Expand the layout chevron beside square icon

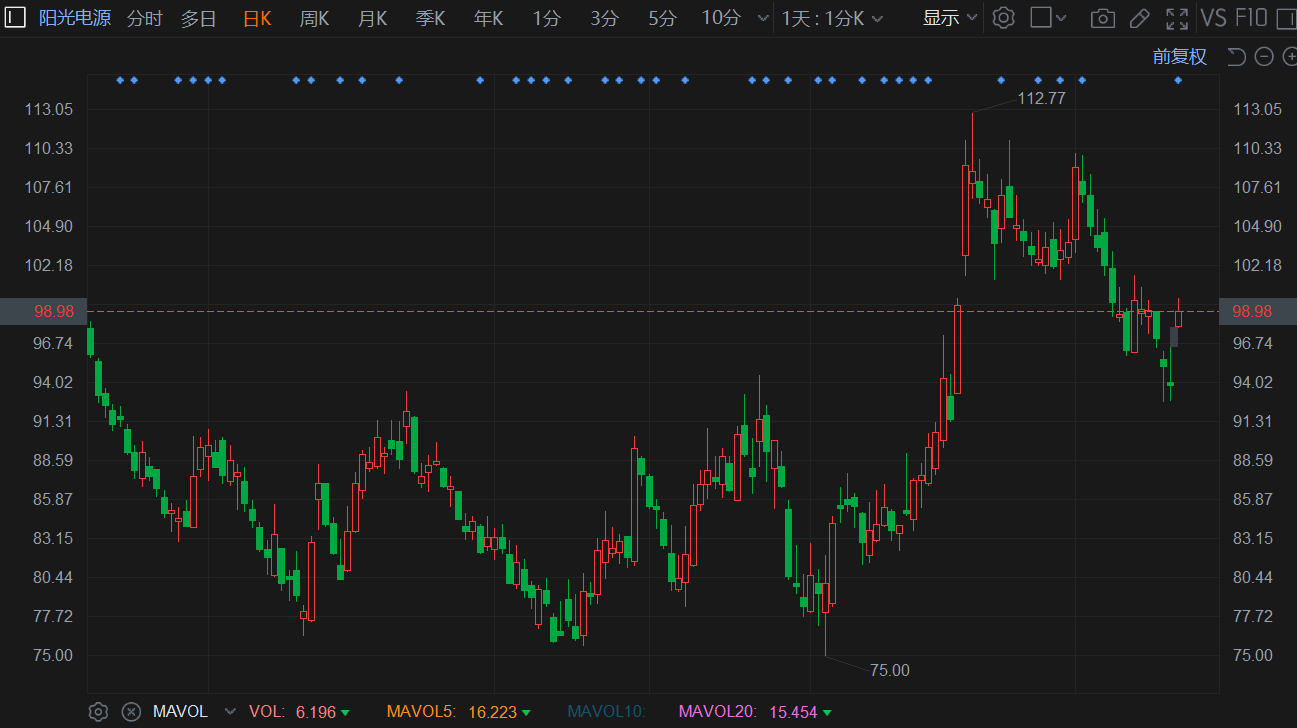point(1061,18)
